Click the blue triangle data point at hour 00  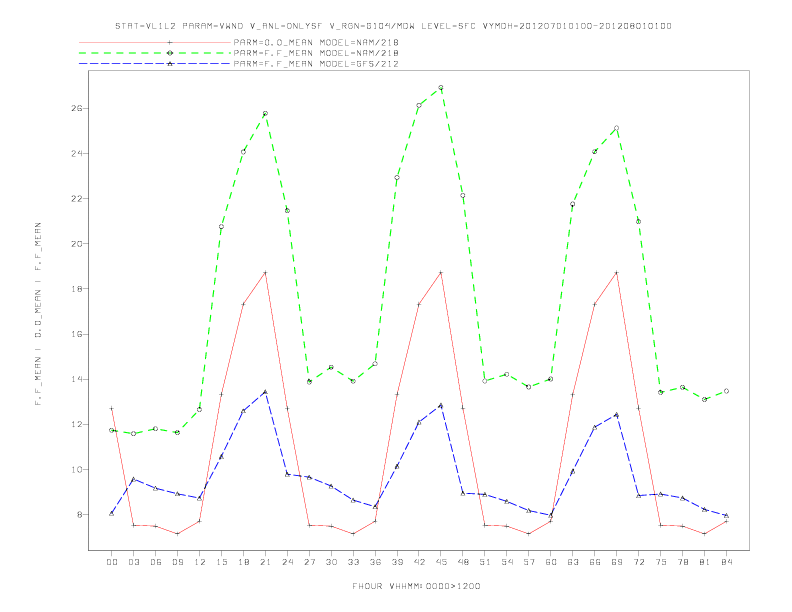pos(112,514)
